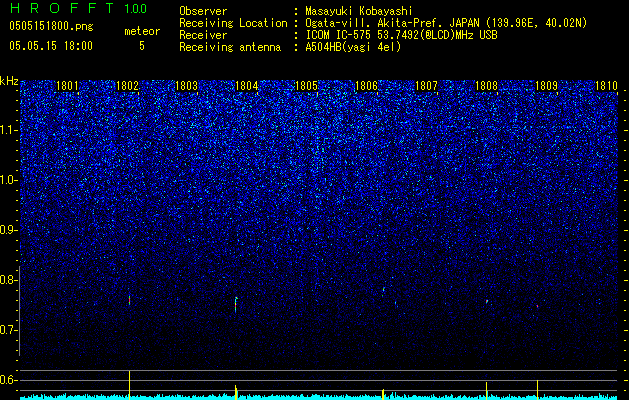
Task: Click the filename 0505151800.png
Action: tap(51, 26)
